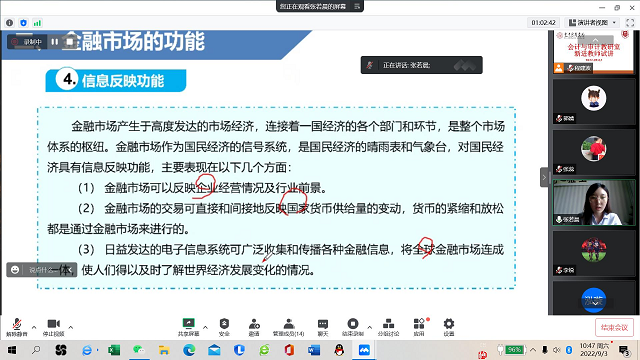Open emoji picker smiley icon
The image size is (640, 360).
[15, 270]
